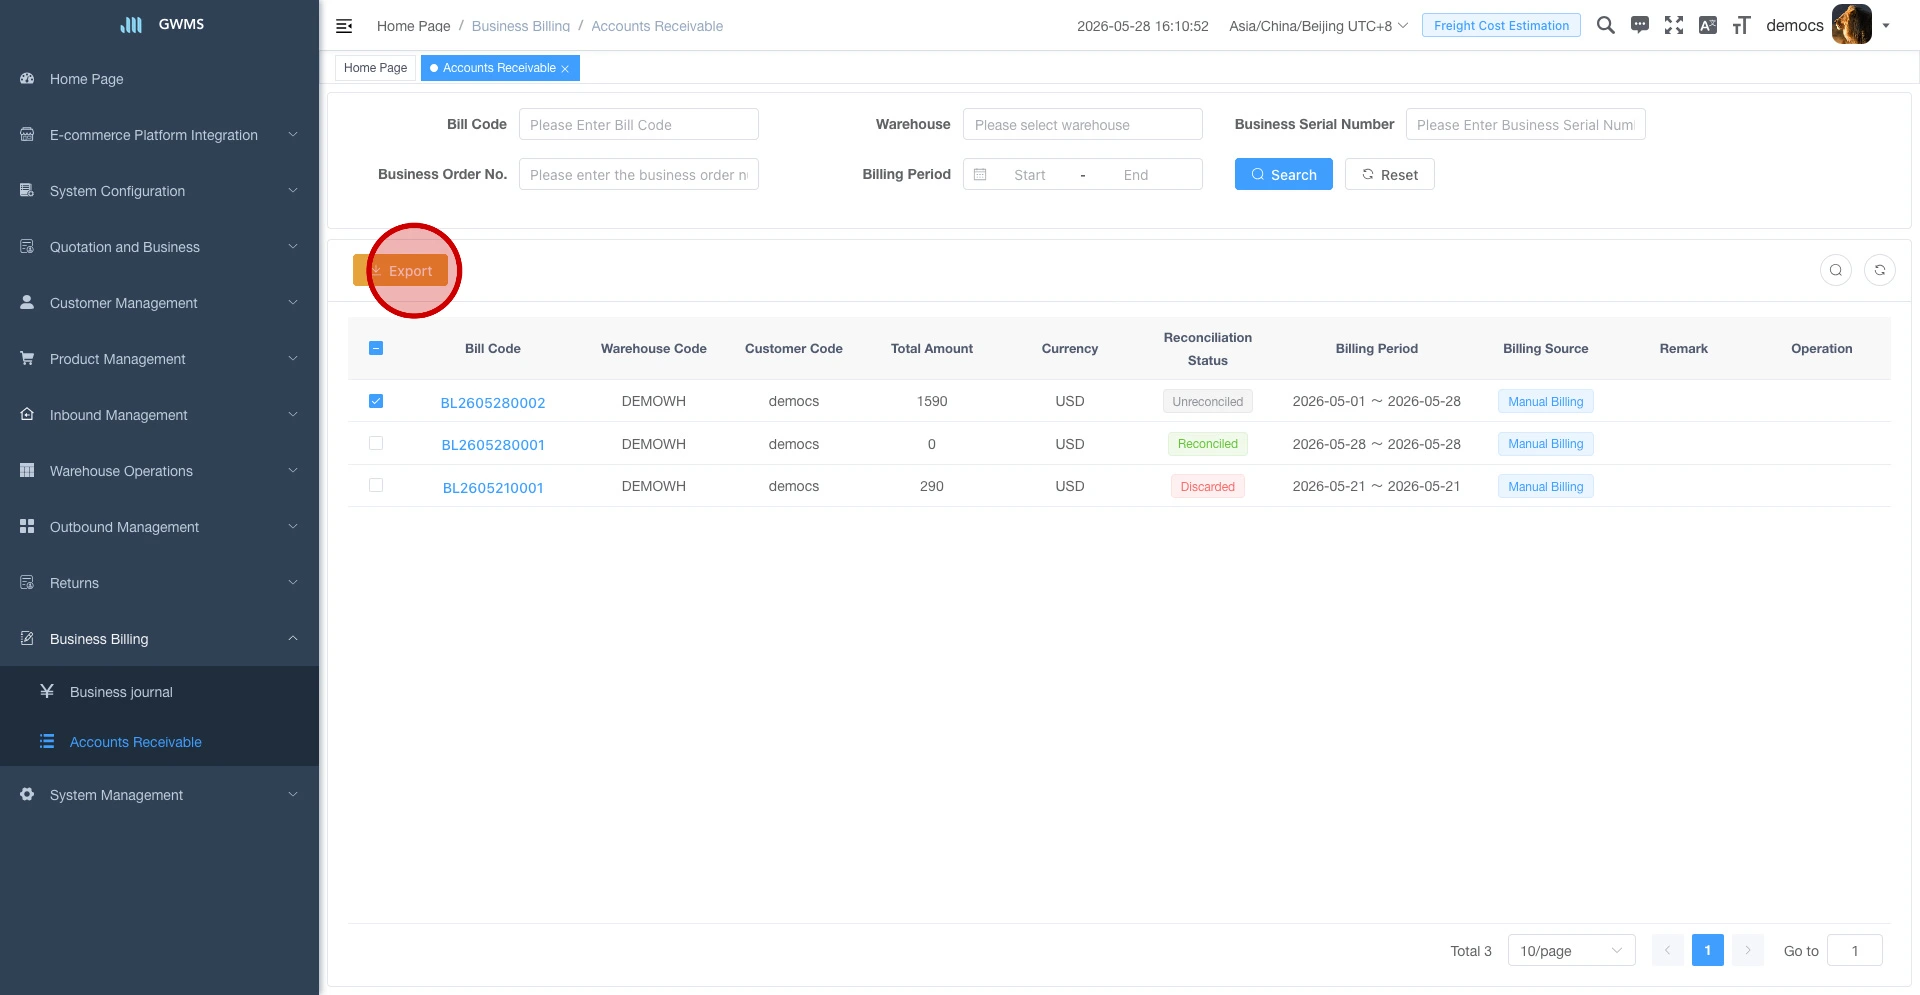The image size is (1920, 995).
Task: Open bill BL2605280001 link
Action: 493,444
